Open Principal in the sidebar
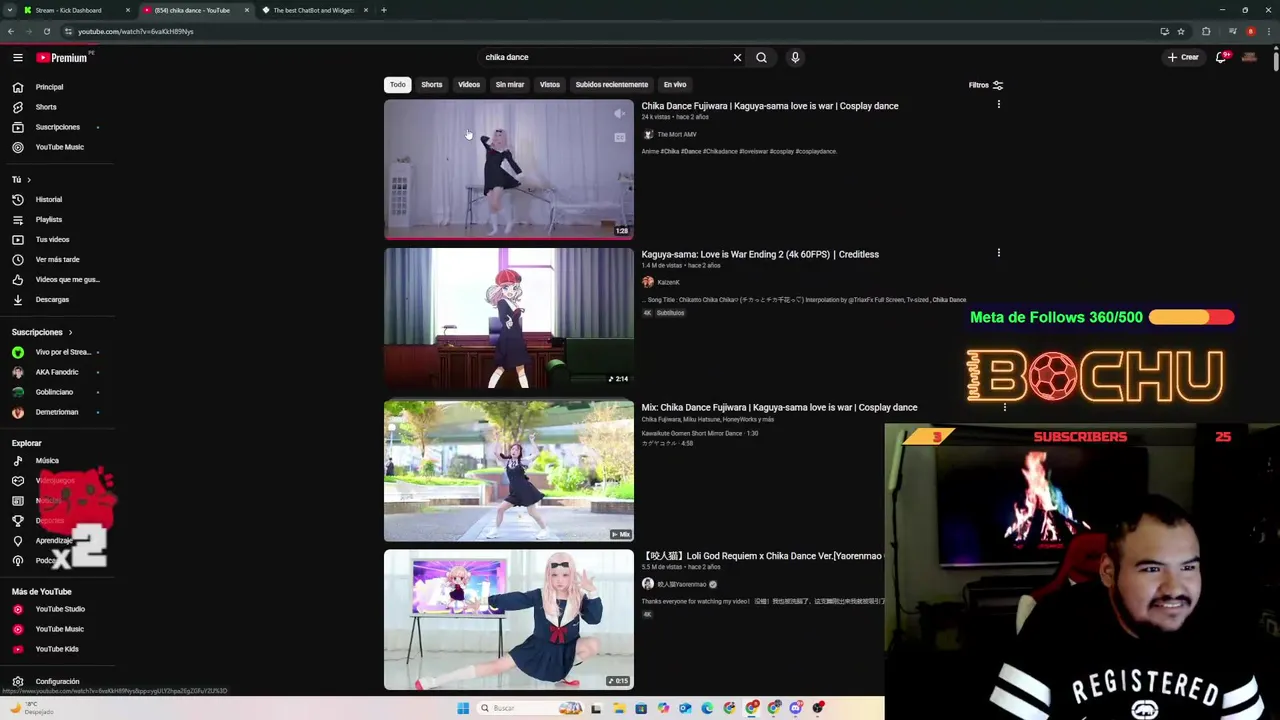This screenshot has width=1280, height=720. point(50,87)
